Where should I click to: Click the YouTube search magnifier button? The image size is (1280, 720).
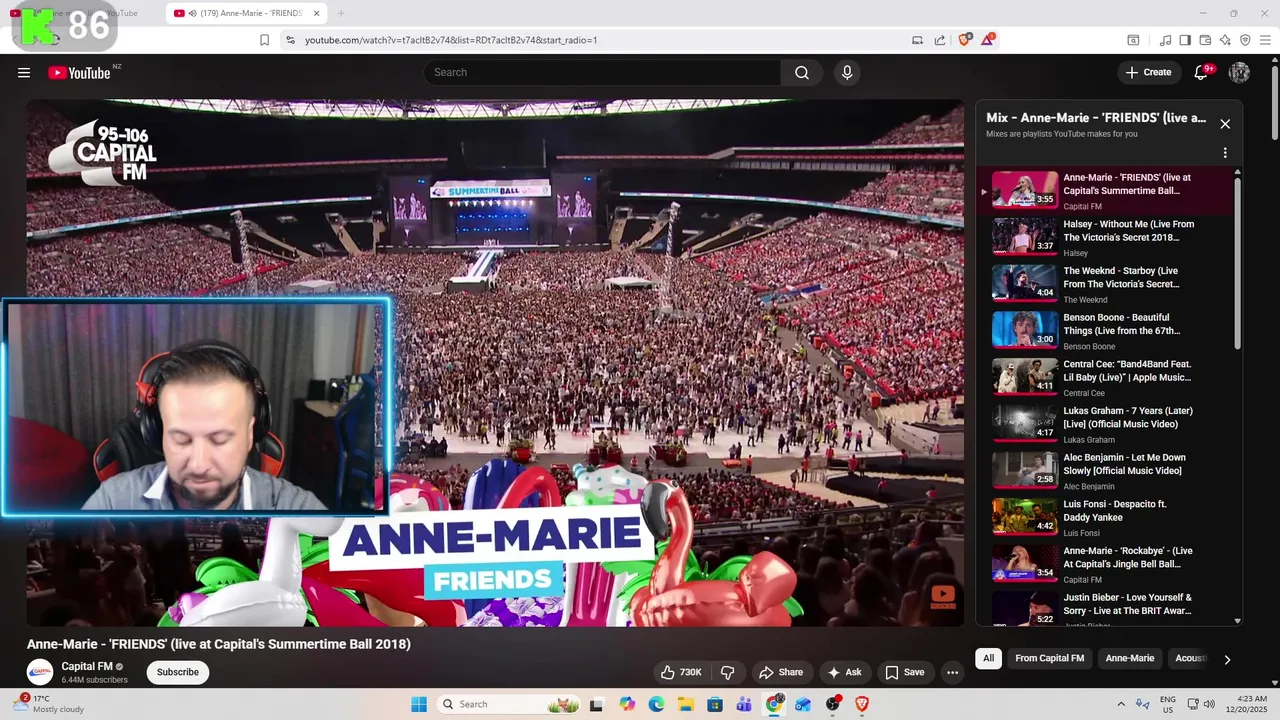[x=802, y=72]
